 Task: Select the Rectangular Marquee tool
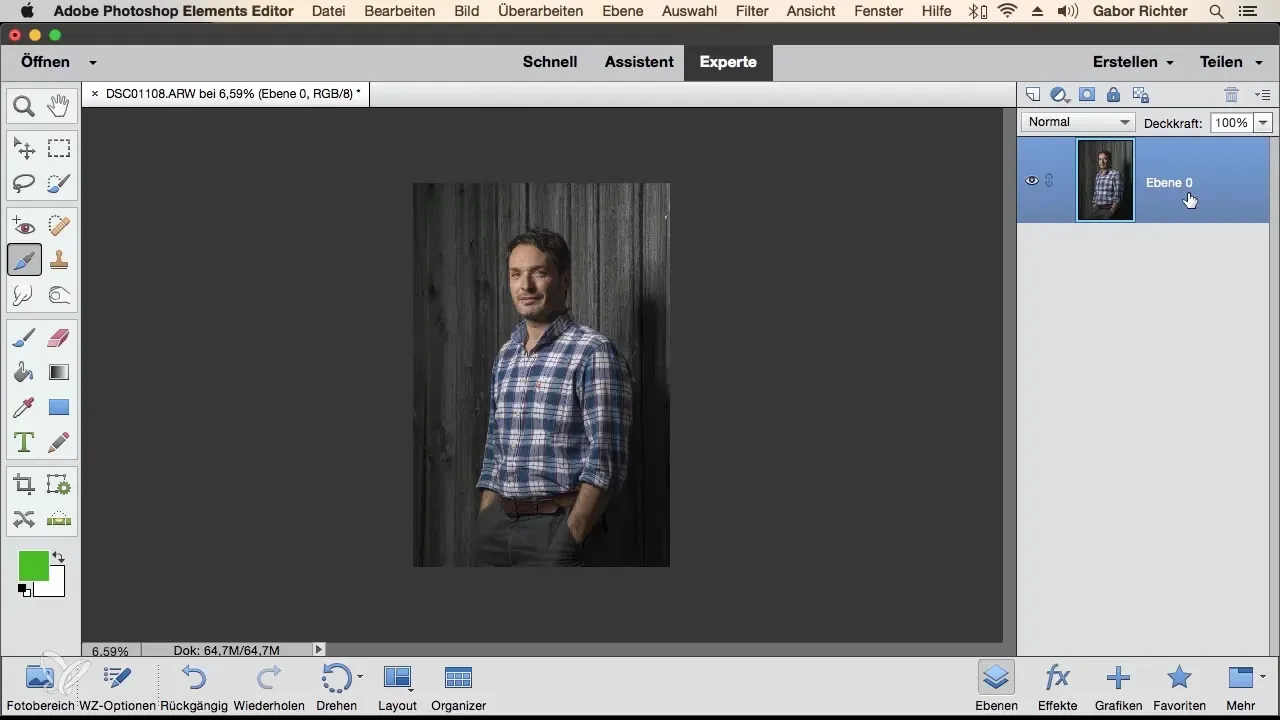point(59,150)
